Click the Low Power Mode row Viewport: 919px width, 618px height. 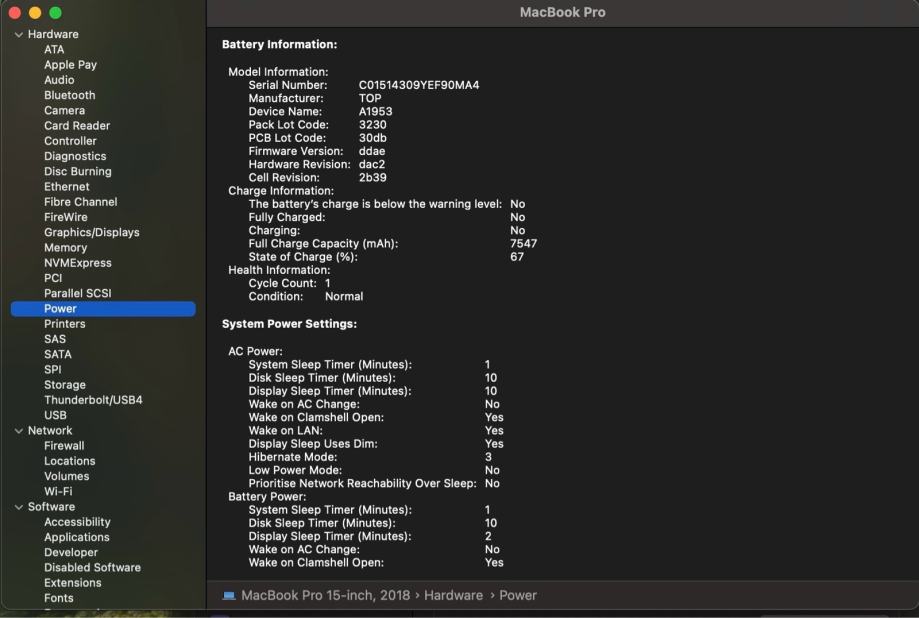[374, 471]
